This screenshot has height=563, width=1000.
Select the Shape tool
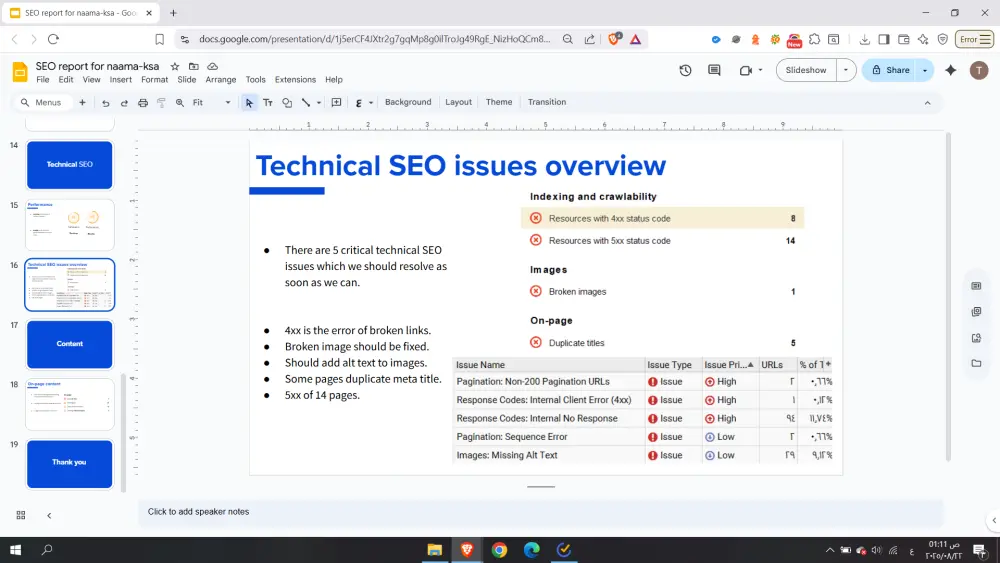coord(287,103)
